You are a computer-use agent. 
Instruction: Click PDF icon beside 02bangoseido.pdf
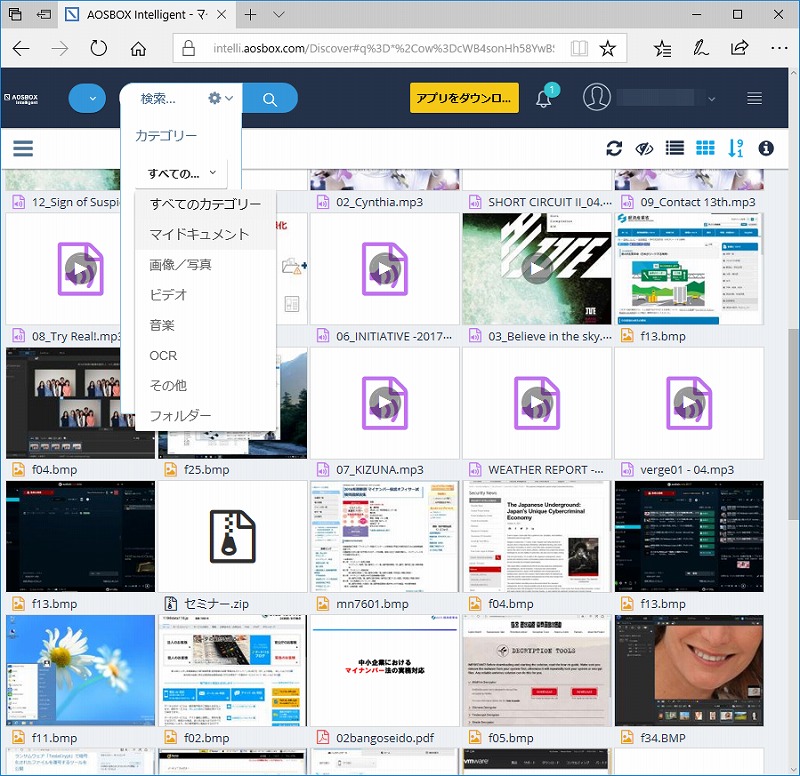pos(322,737)
